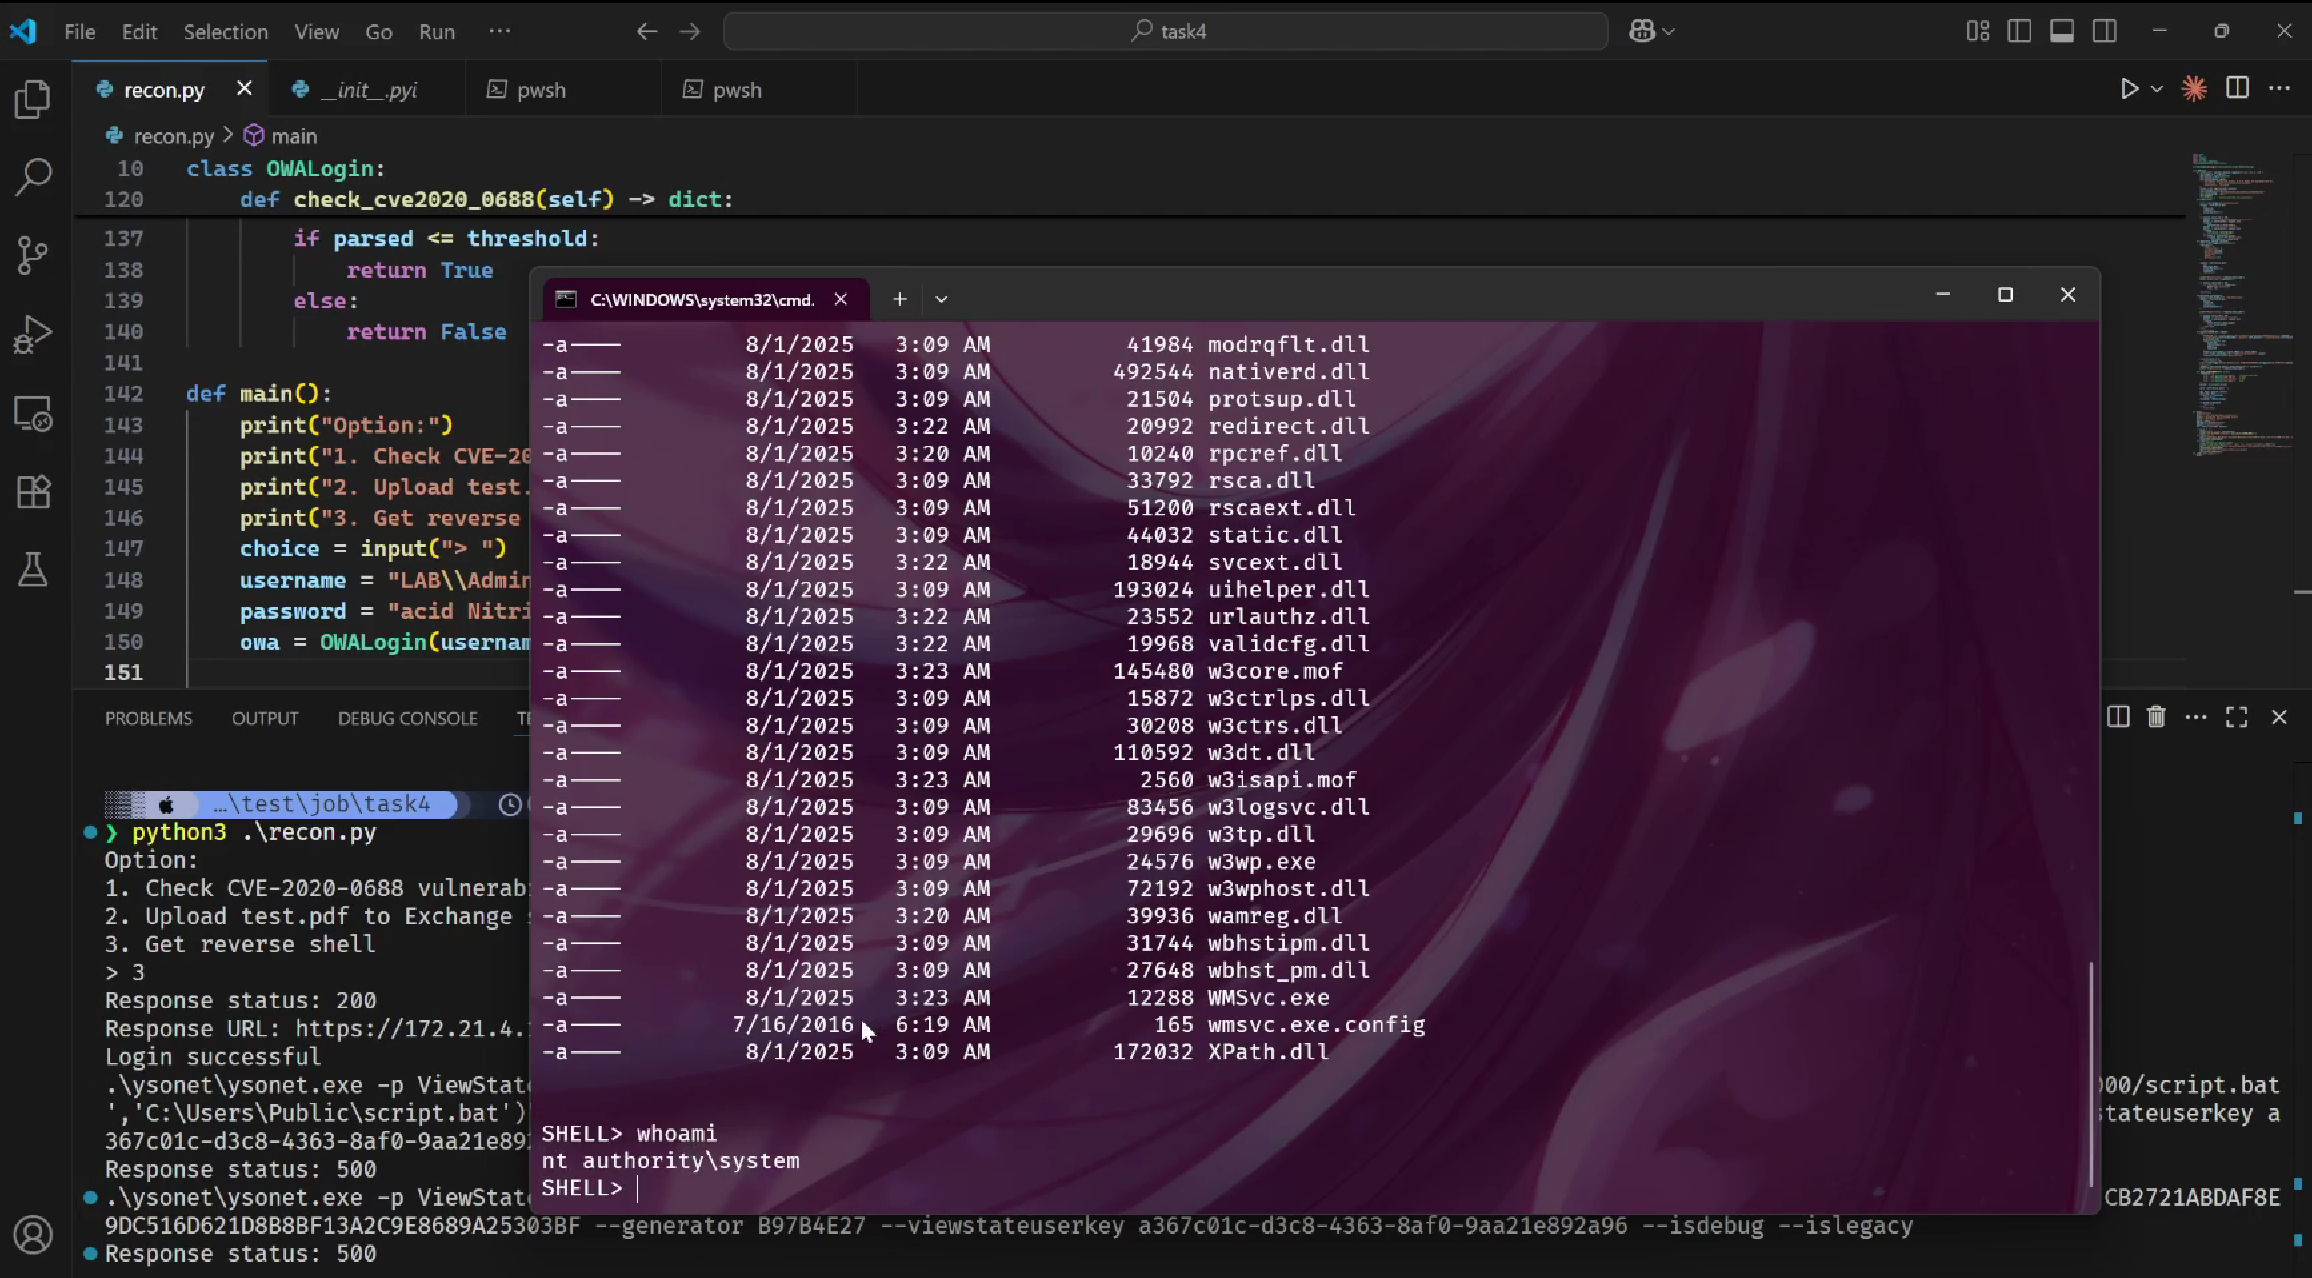The width and height of the screenshot is (2312, 1278).
Task: Click the Accounts icon
Action: [33, 1235]
